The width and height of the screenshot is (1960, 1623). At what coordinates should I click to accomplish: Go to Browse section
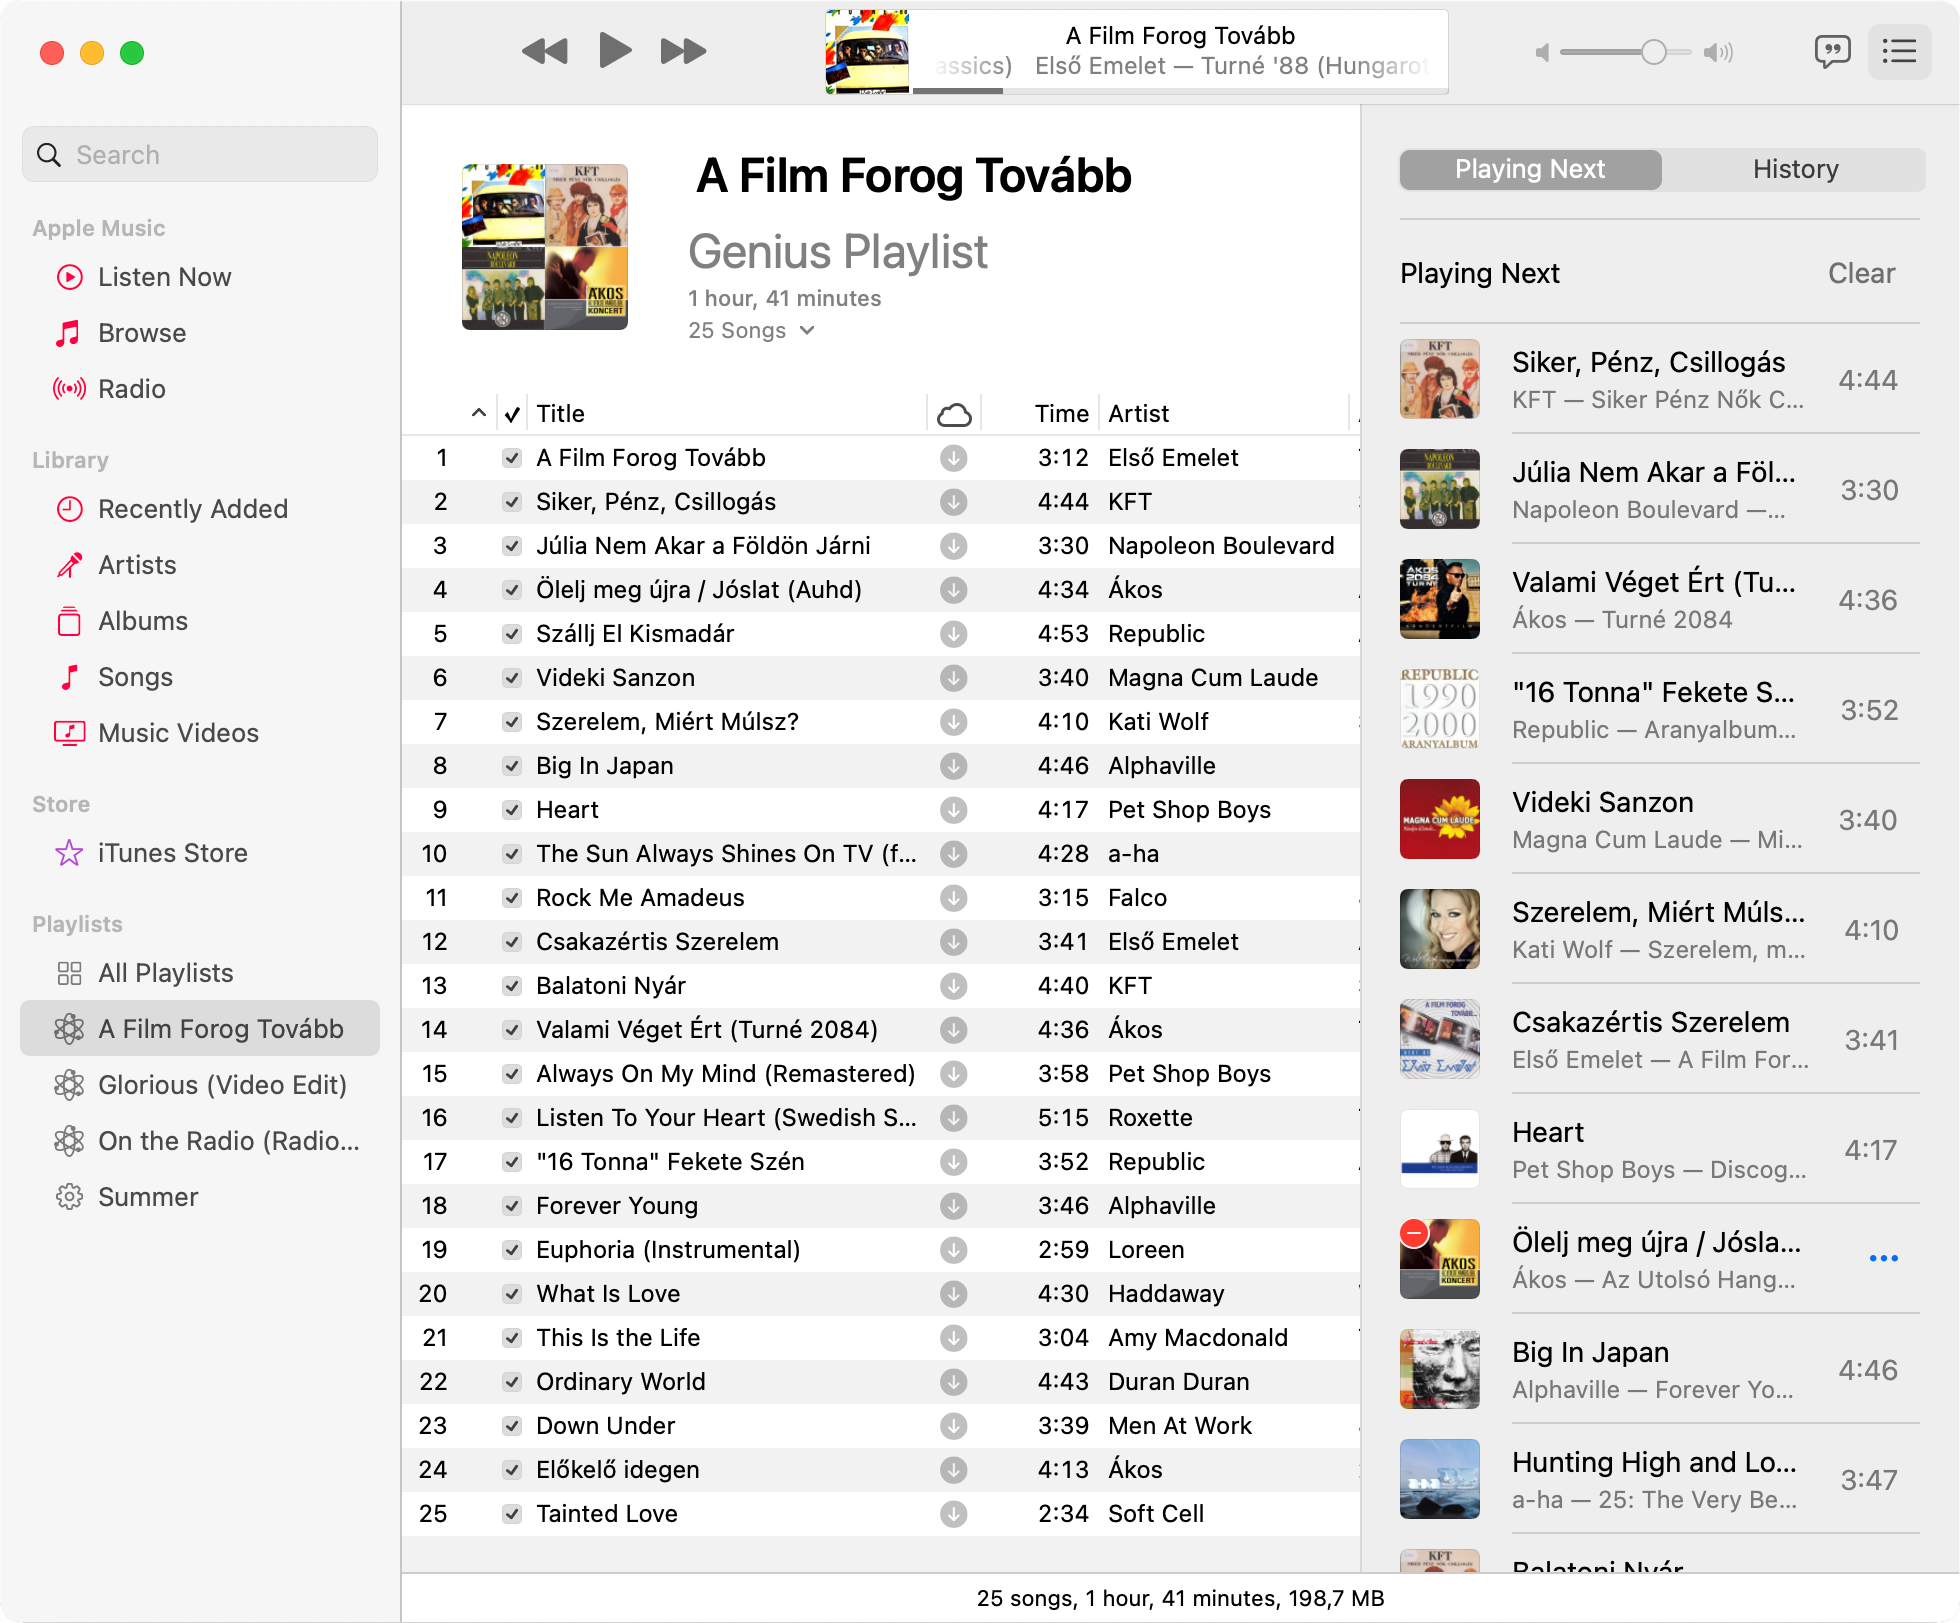pyautogui.click(x=200, y=333)
